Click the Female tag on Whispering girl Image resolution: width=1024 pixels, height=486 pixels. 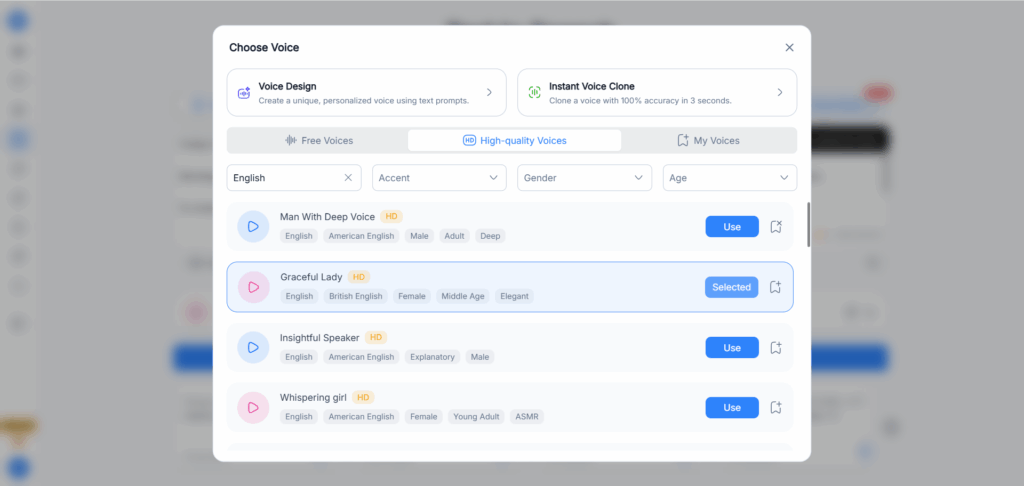424,416
